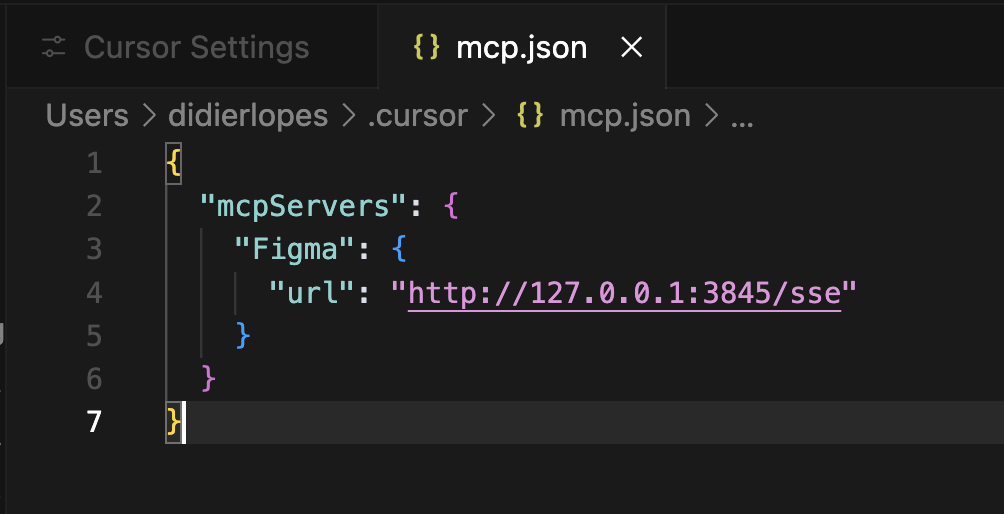Click line number 4 in the gutter
This screenshot has height=514, width=1004.
95,293
